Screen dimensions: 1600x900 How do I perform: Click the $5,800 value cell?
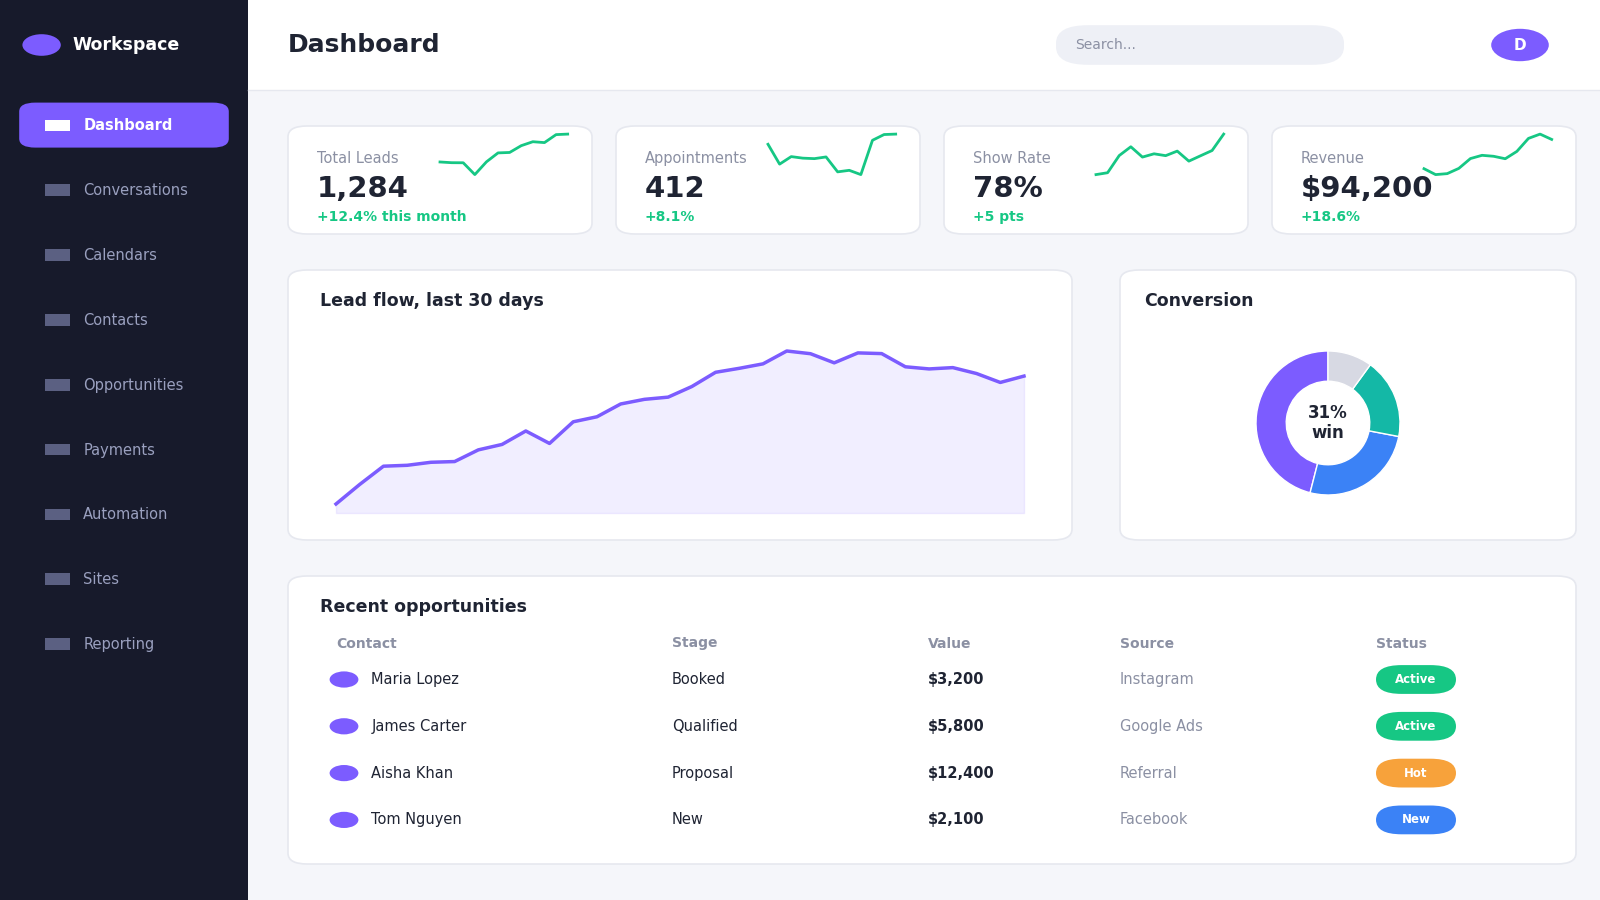coord(956,726)
